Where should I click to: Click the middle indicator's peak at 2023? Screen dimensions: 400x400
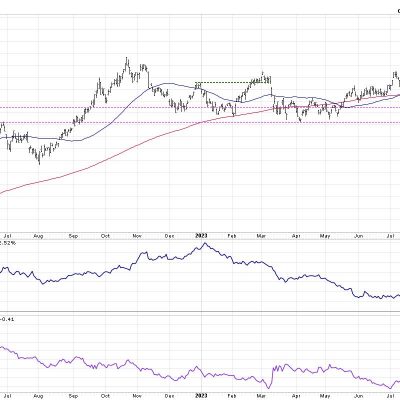pos(205,244)
